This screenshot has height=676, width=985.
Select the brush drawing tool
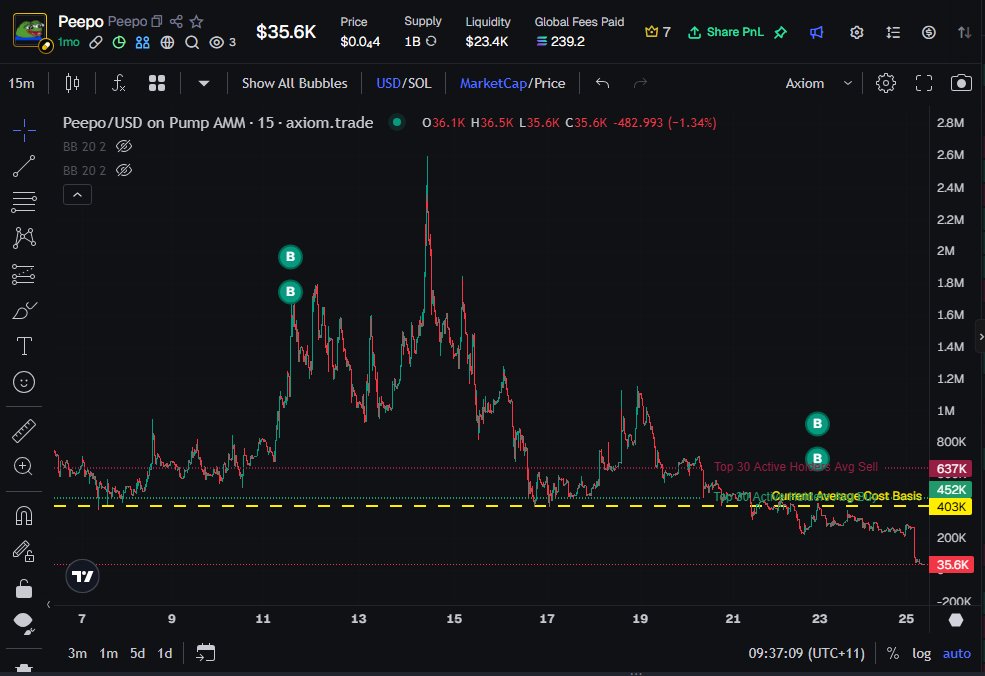pos(24,310)
